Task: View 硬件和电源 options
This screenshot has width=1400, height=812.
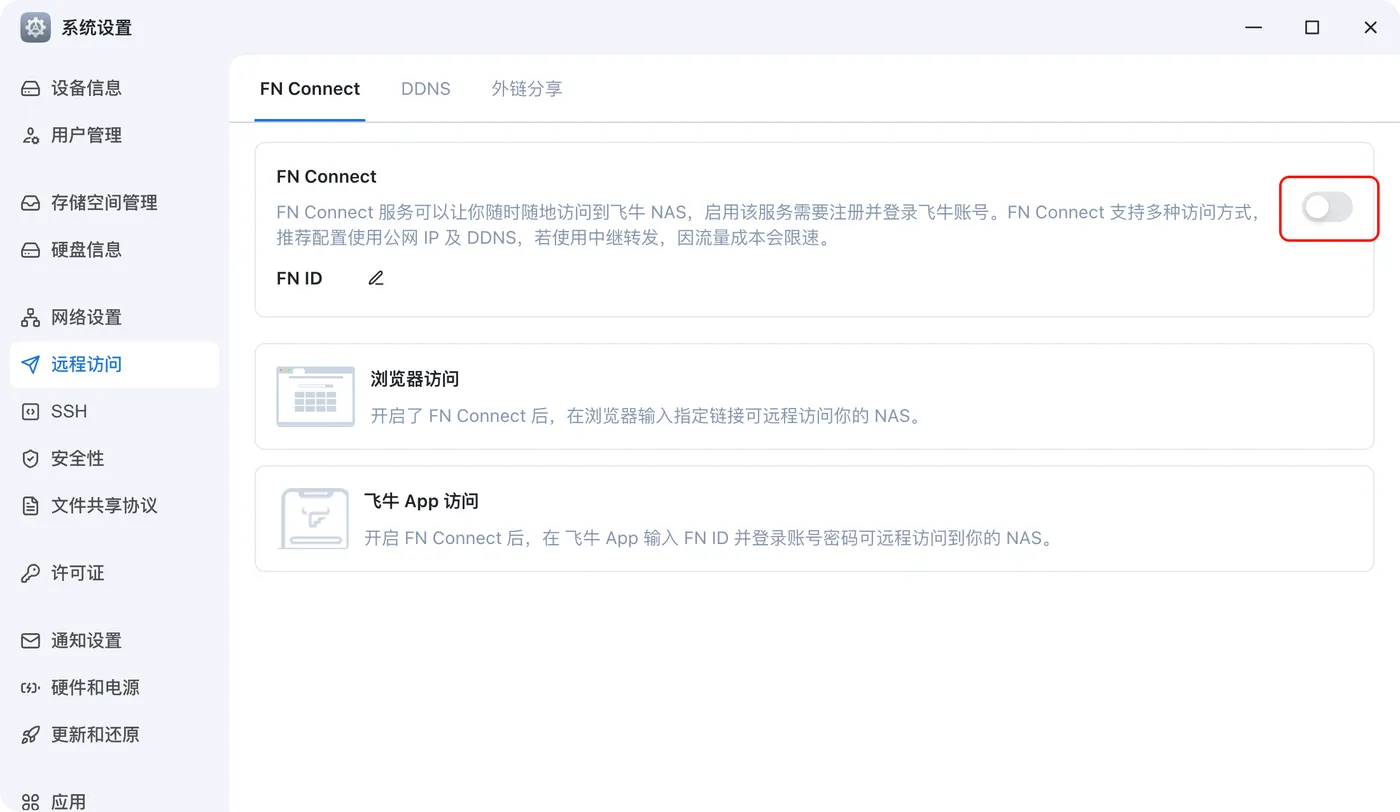Action: (x=95, y=687)
